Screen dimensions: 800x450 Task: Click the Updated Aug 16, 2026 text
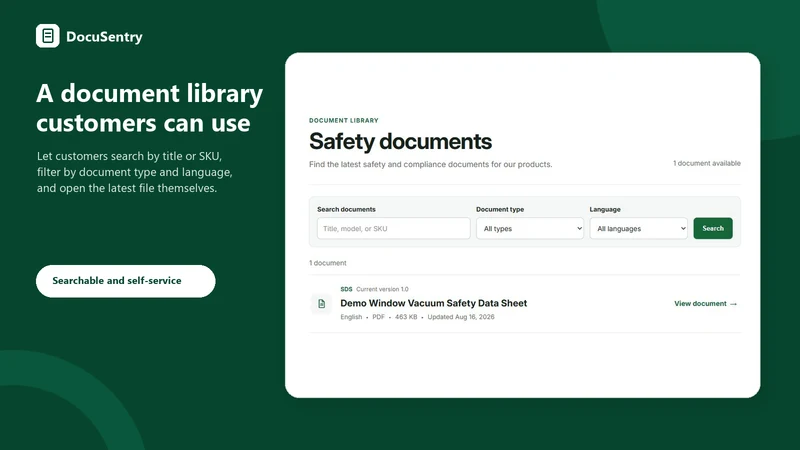(x=461, y=317)
